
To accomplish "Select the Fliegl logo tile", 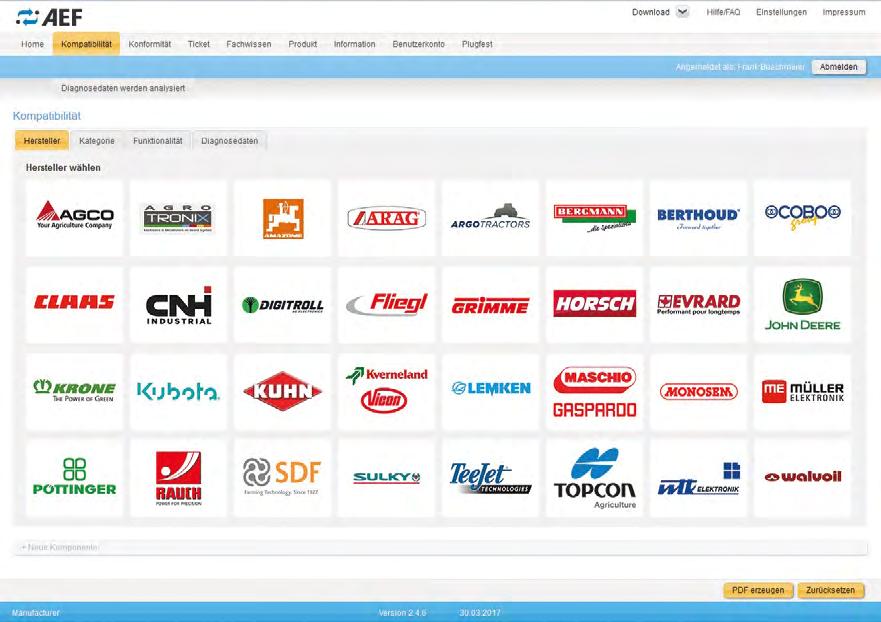I will coord(387,305).
